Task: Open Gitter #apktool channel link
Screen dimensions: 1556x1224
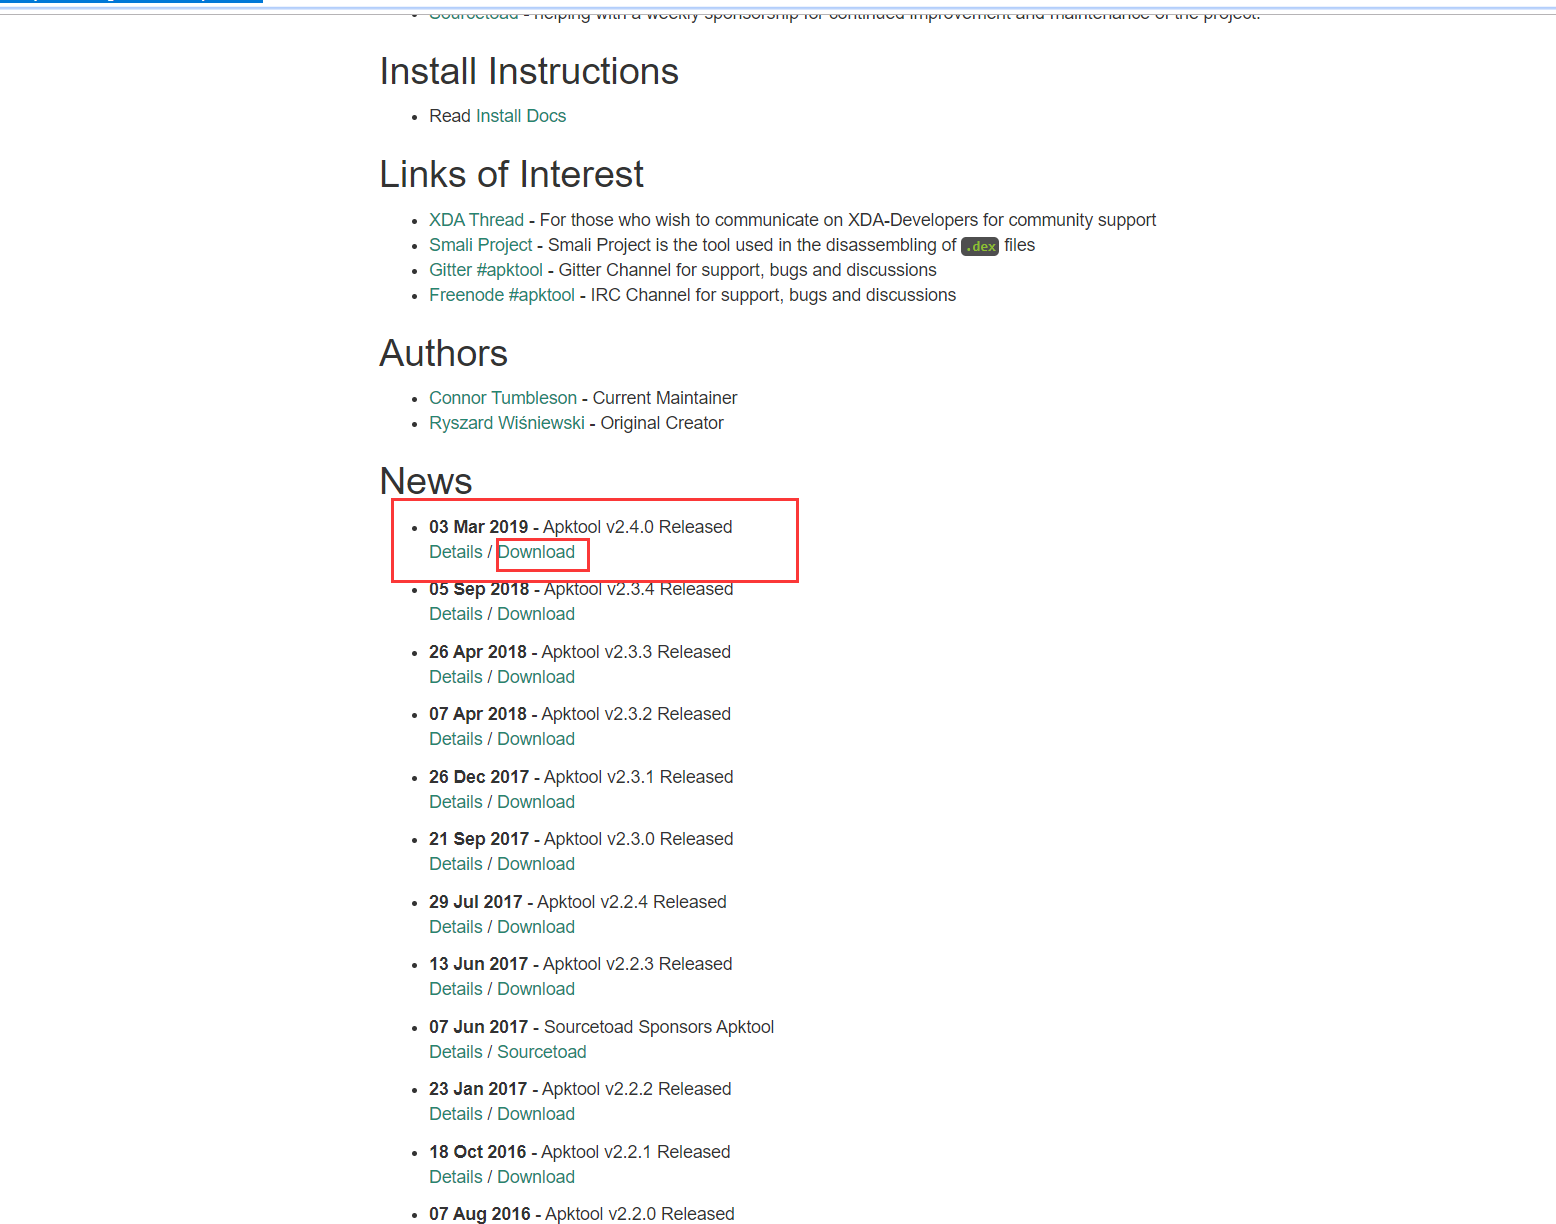Action: [x=486, y=270]
